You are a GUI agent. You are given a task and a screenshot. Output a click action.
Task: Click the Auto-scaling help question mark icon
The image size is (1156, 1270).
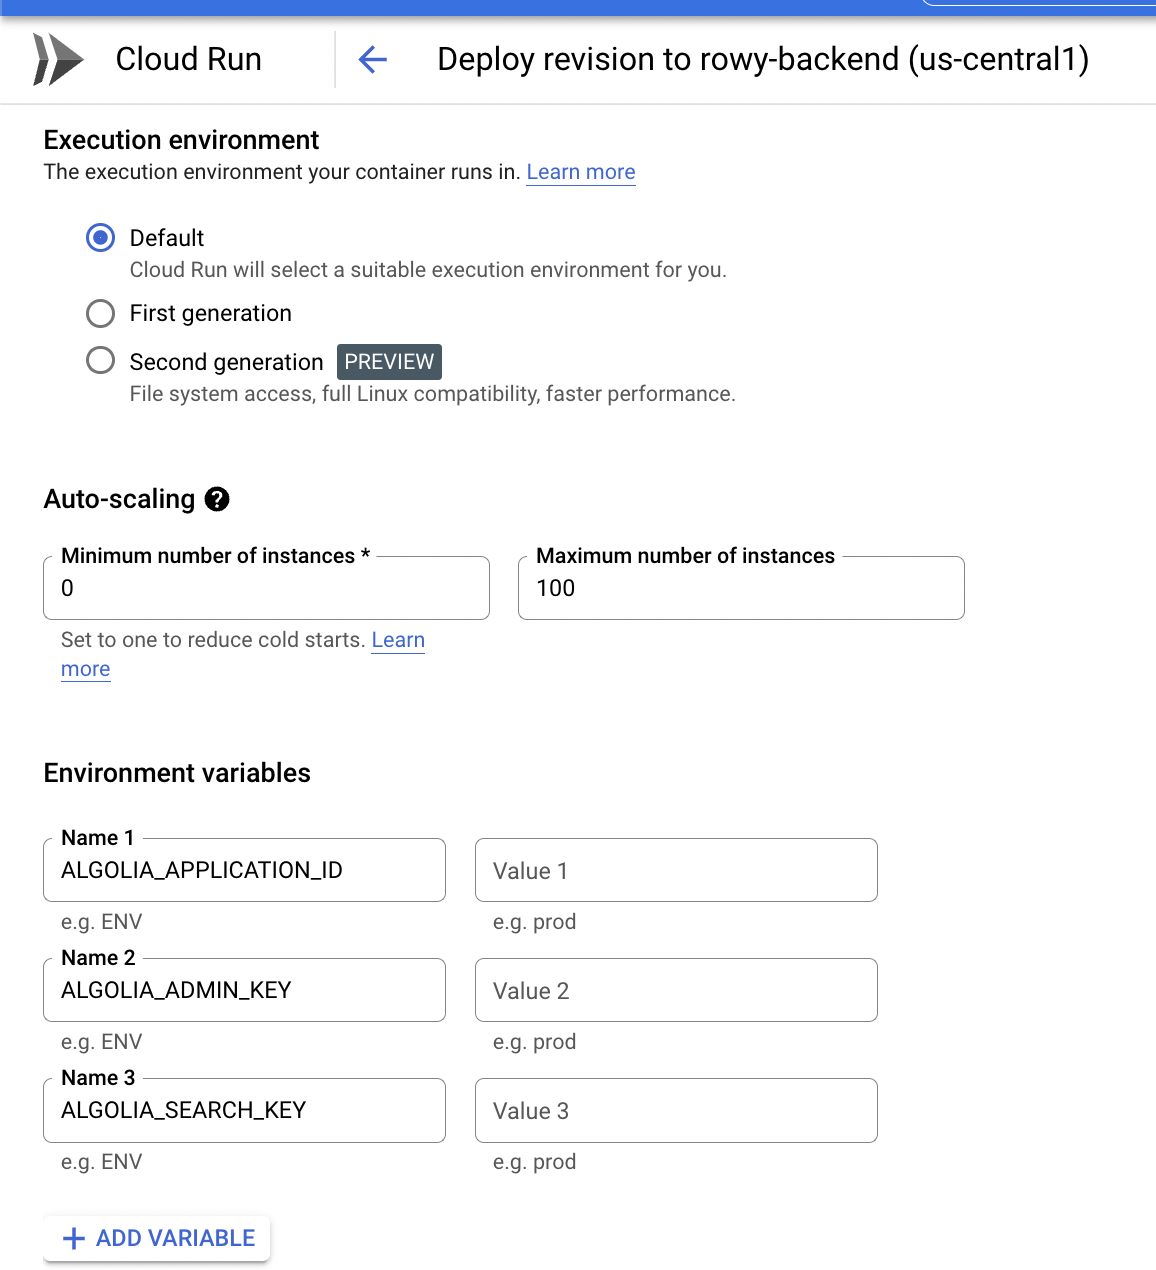[x=217, y=499]
